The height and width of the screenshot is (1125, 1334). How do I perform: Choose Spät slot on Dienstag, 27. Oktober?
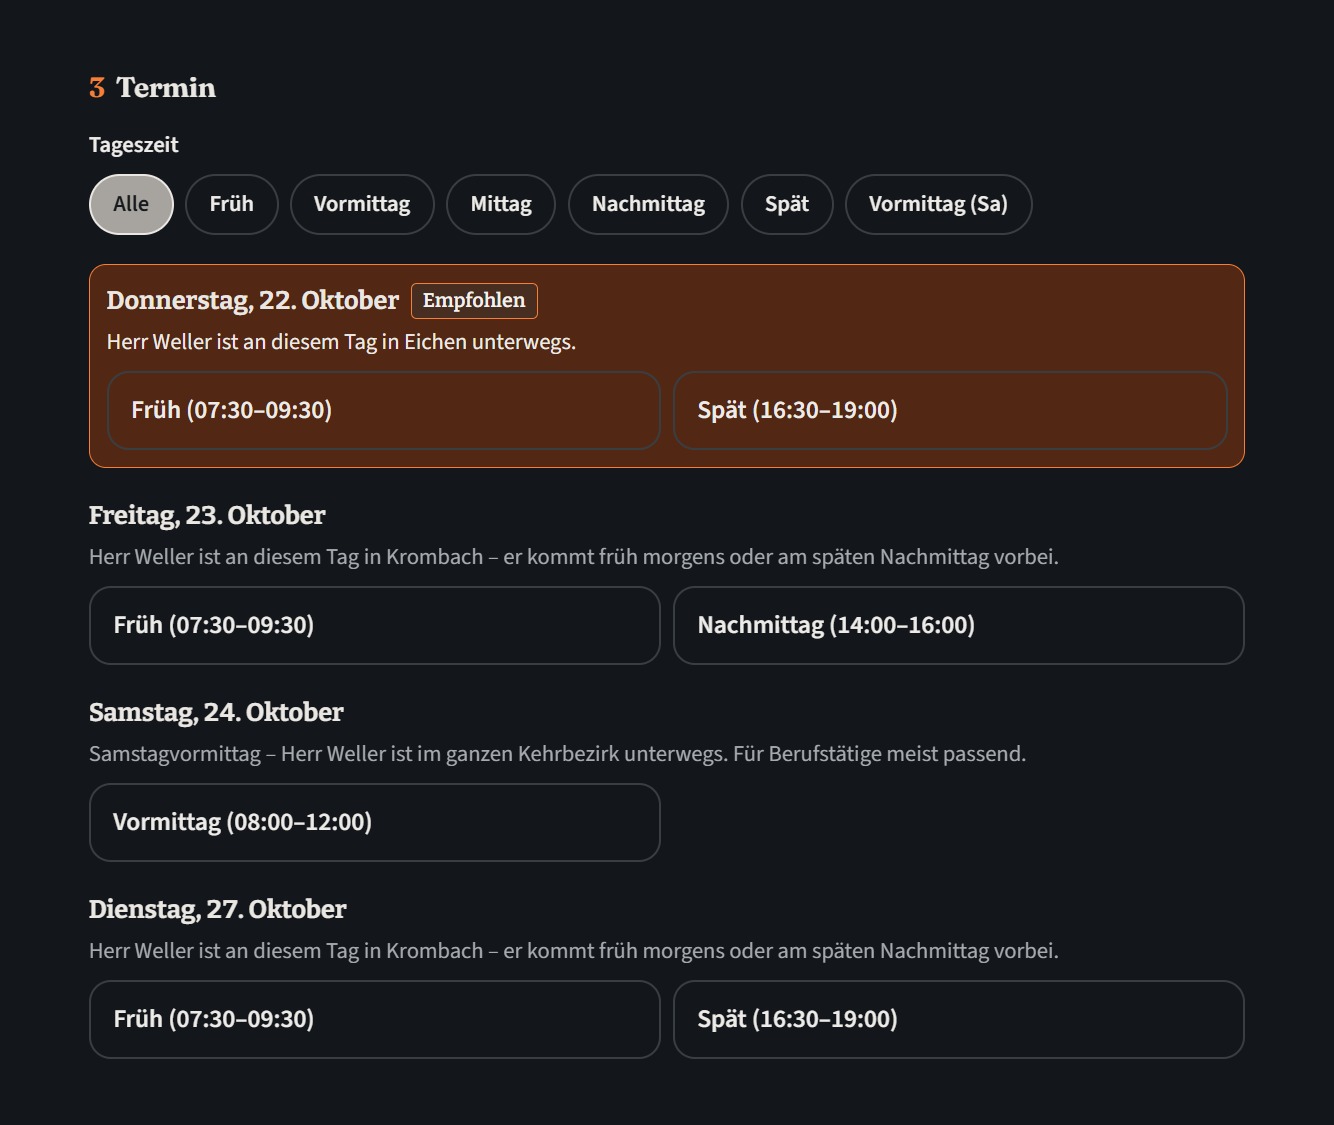coord(959,1019)
